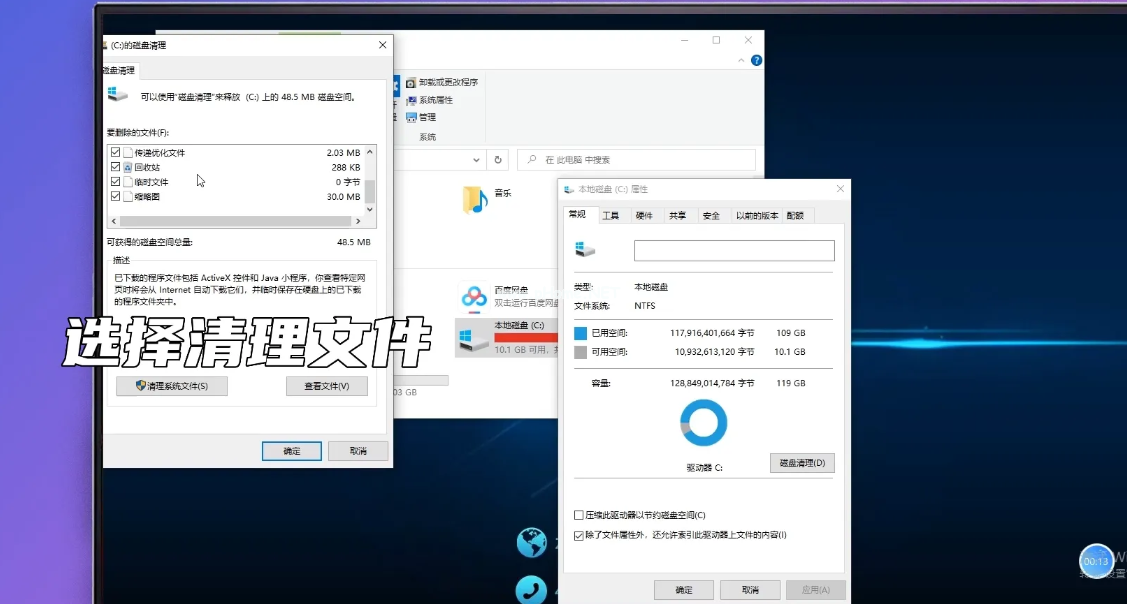Click the 清理系统文件(S) button
The height and width of the screenshot is (604, 1127).
[x=172, y=386]
